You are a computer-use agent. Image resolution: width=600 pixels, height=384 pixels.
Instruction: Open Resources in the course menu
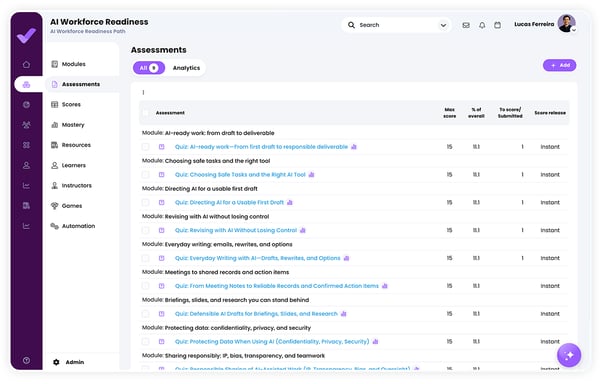click(71, 145)
